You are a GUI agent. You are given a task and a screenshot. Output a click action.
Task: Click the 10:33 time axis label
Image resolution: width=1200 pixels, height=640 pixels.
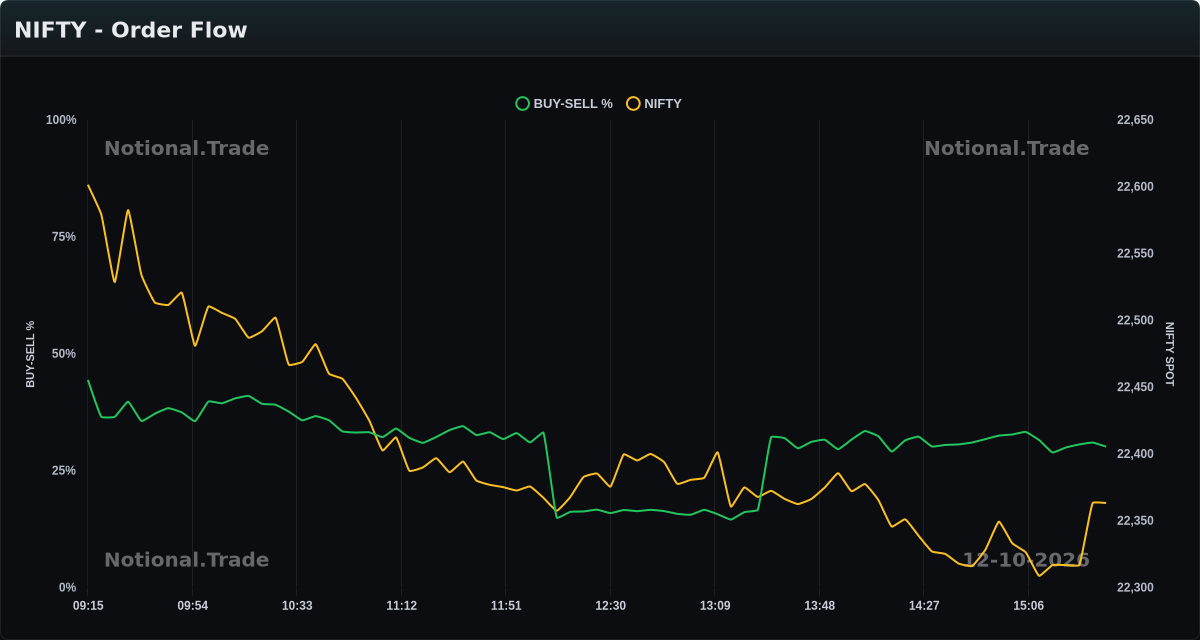tap(297, 606)
